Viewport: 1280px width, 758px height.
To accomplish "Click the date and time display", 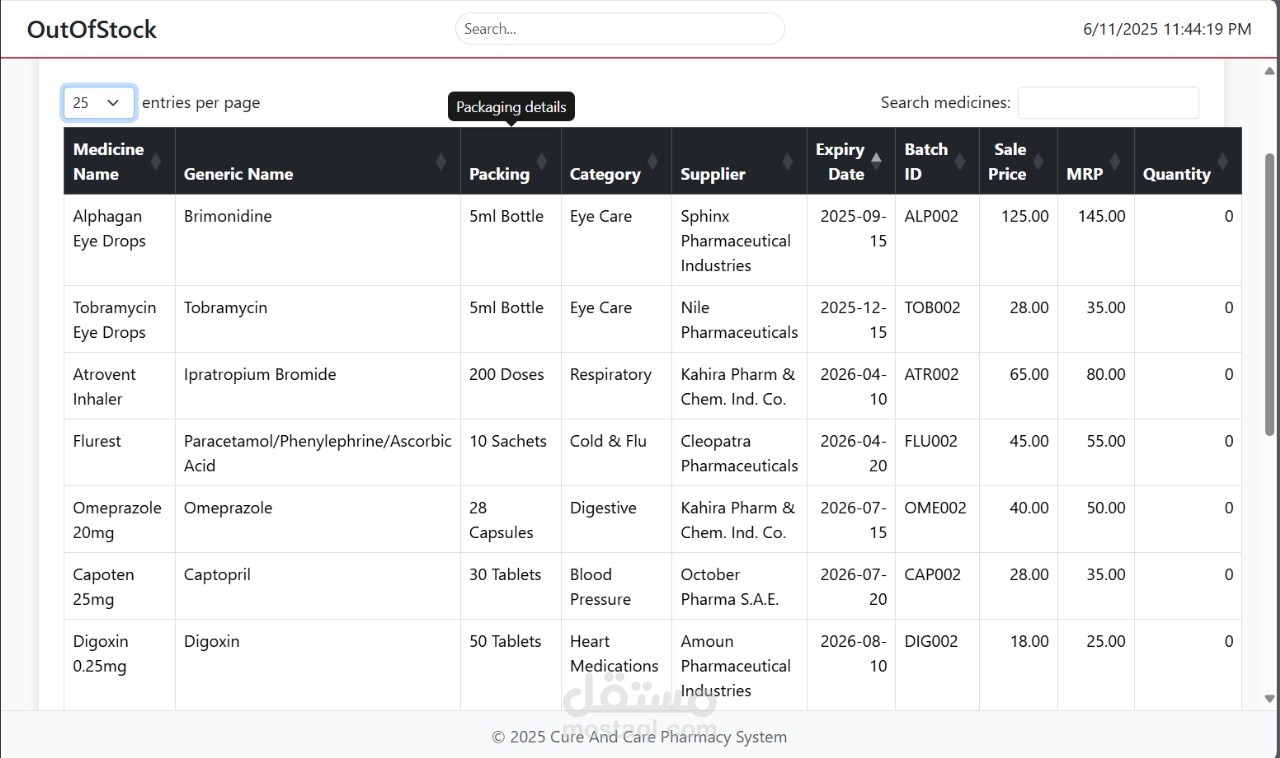I will pyautogui.click(x=1167, y=29).
